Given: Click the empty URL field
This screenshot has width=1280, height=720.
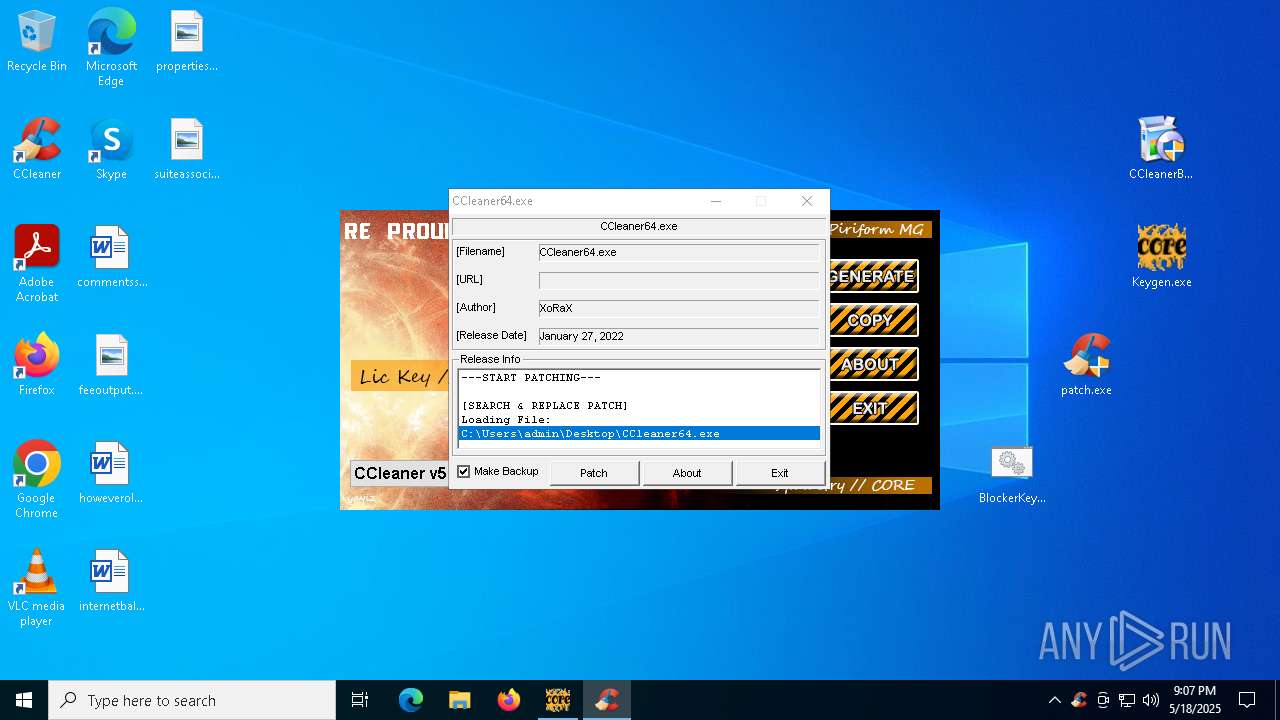Looking at the screenshot, I should 679,280.
